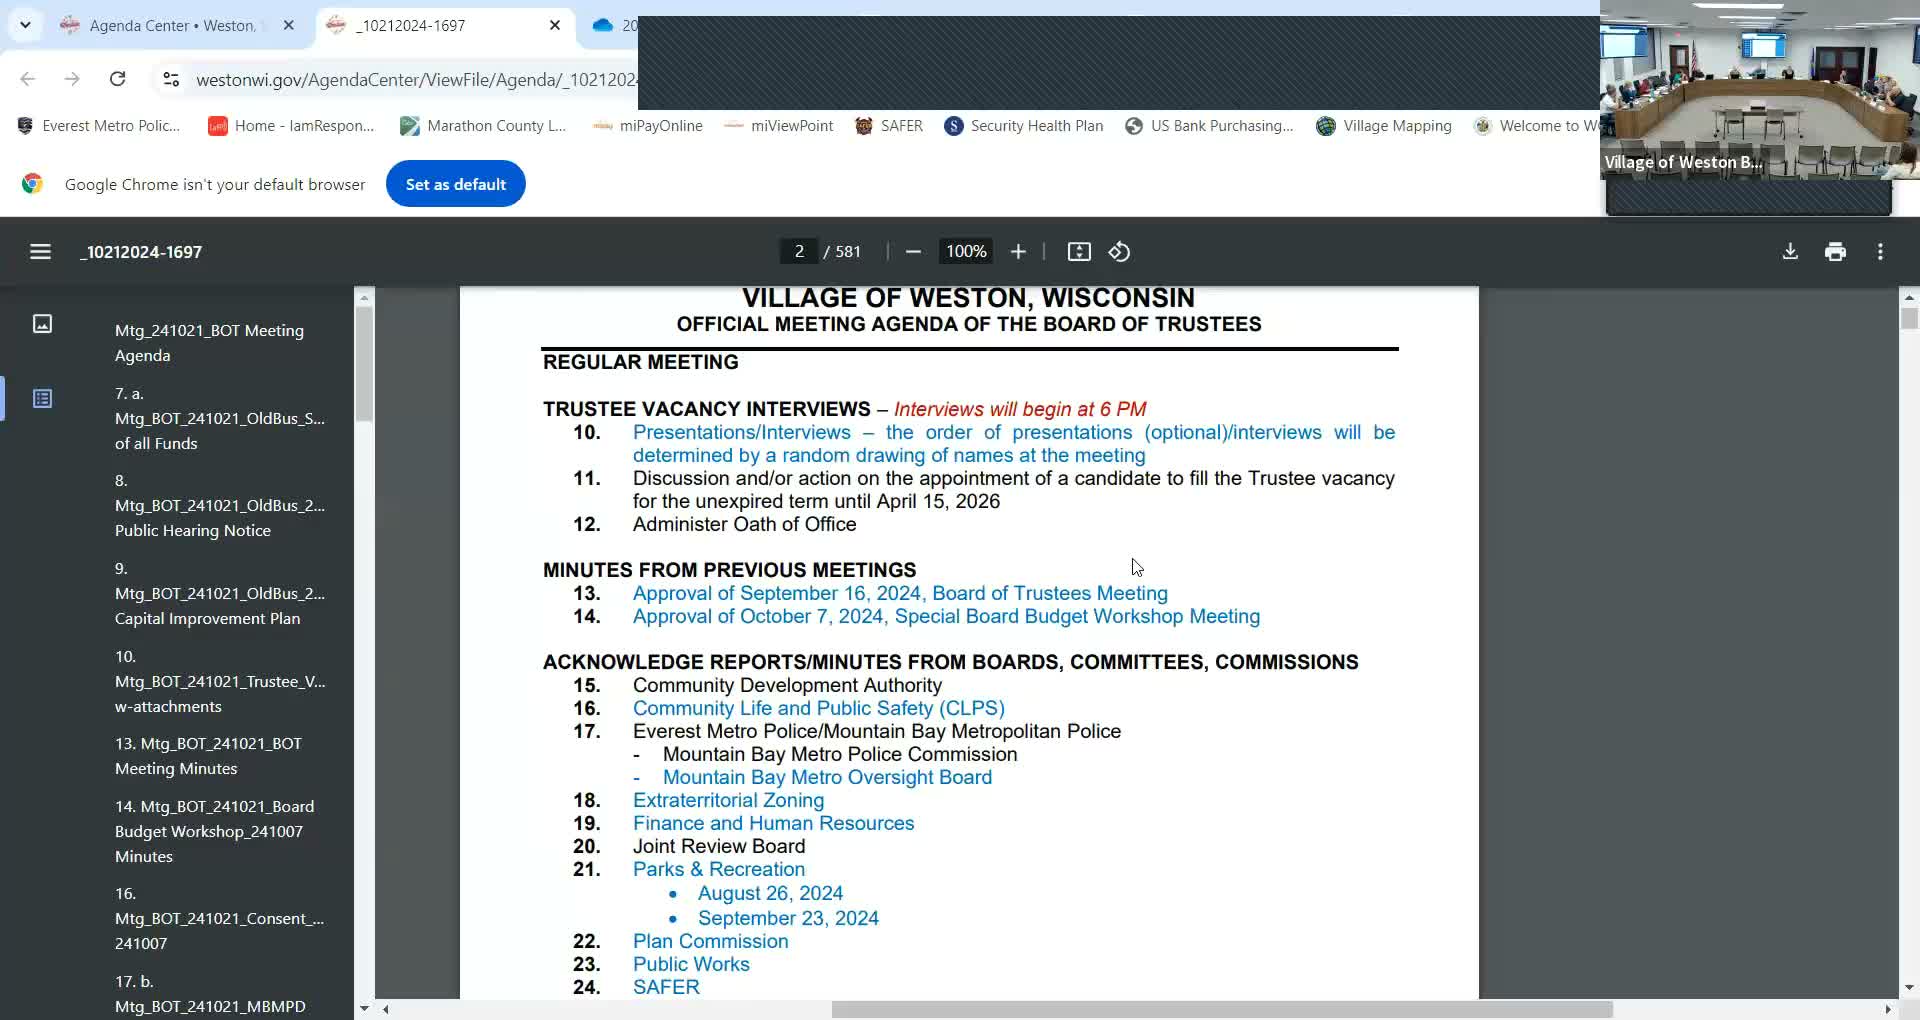Screen dimensions: 1920x1020
Task: Click the PDF page number field
Action: pyautogui.click(x=799, y=252)
